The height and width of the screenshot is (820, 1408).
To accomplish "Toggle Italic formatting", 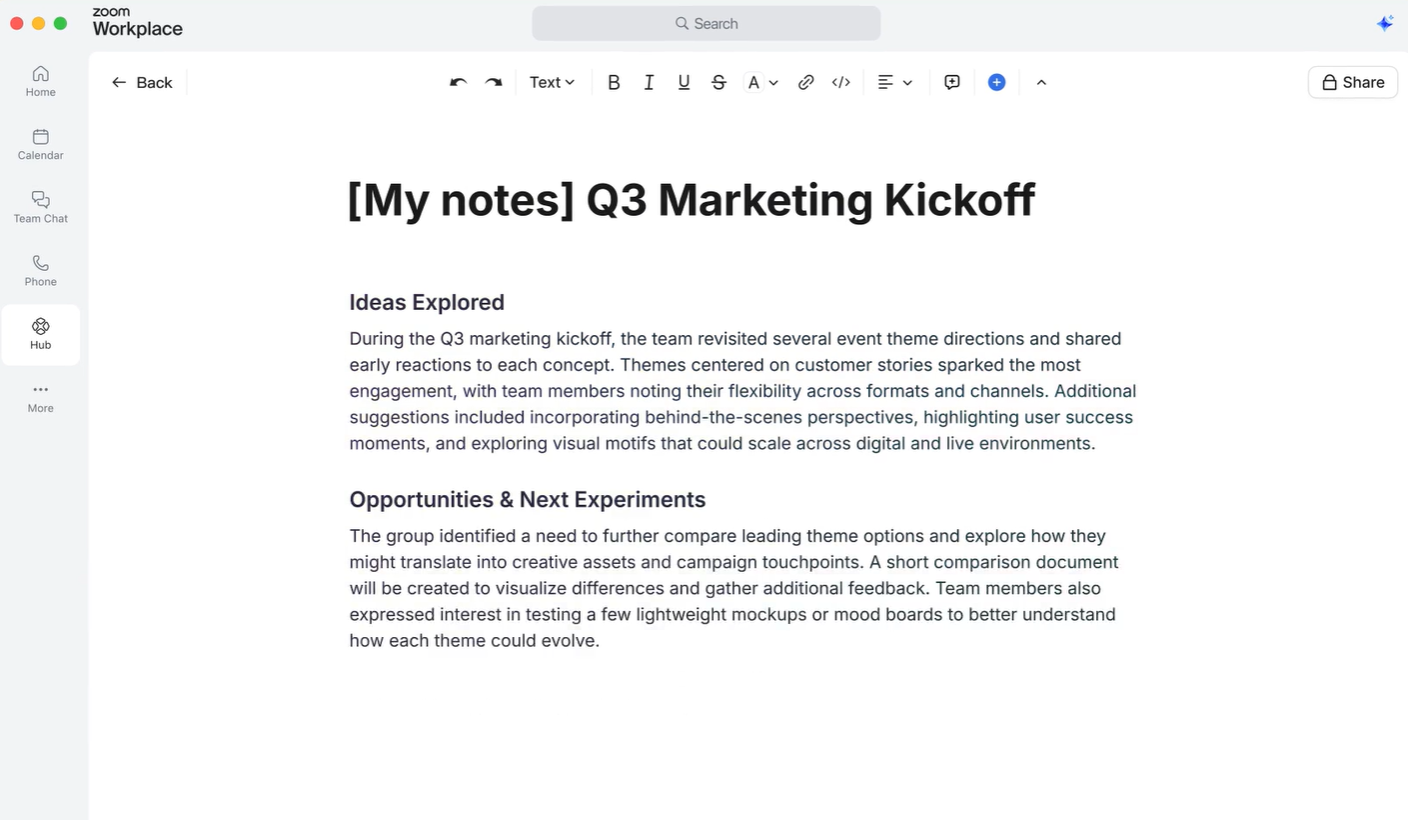I will coord(649,82).
